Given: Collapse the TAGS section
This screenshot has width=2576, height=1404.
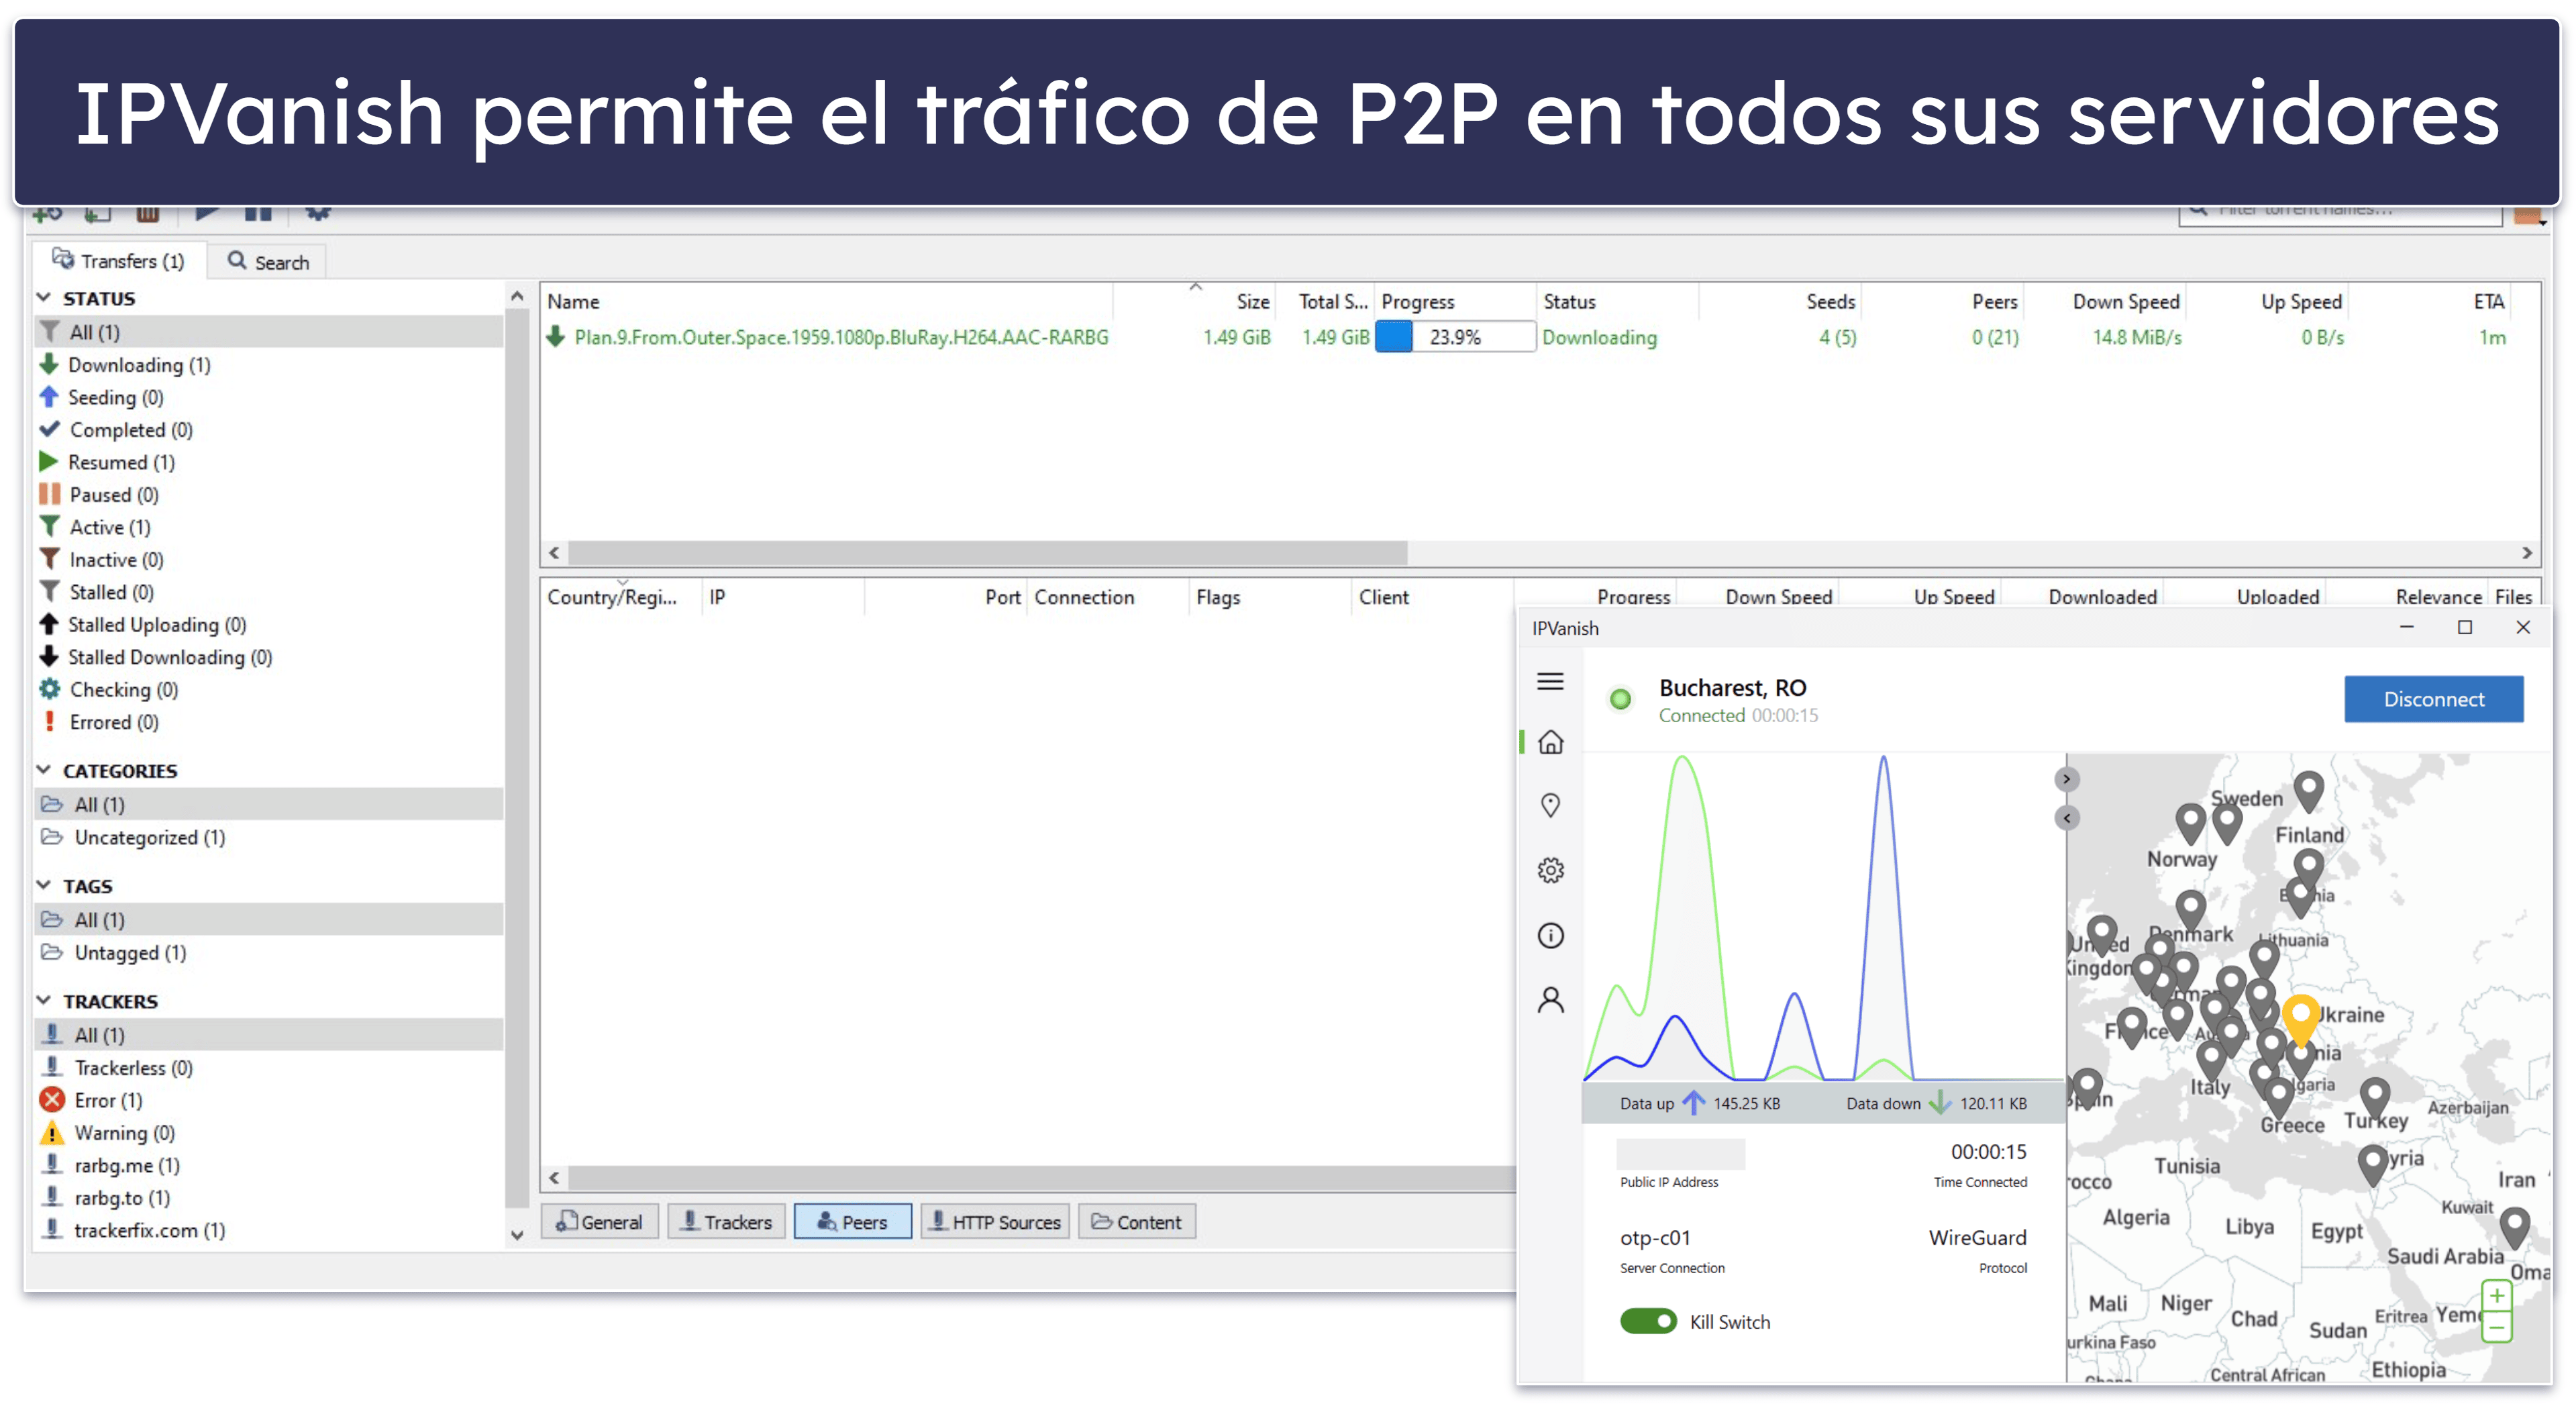Looking at the screenshot, I should point(44,885).
